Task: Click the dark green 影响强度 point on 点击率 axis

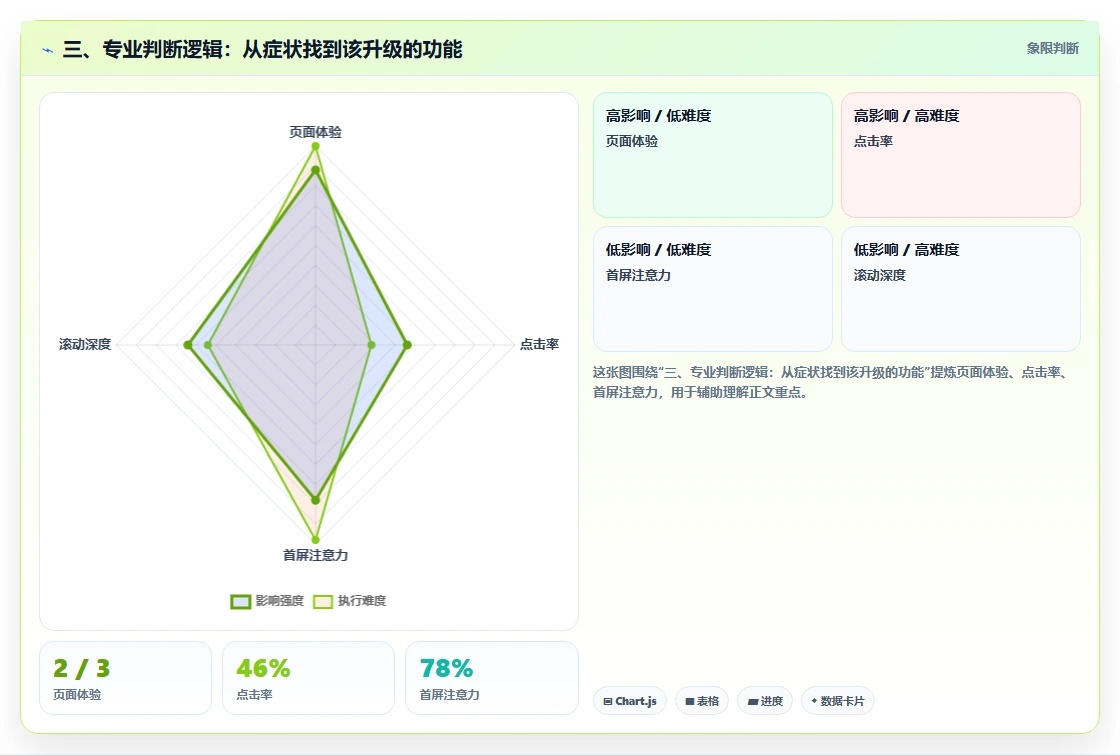Action: [407, 345]
